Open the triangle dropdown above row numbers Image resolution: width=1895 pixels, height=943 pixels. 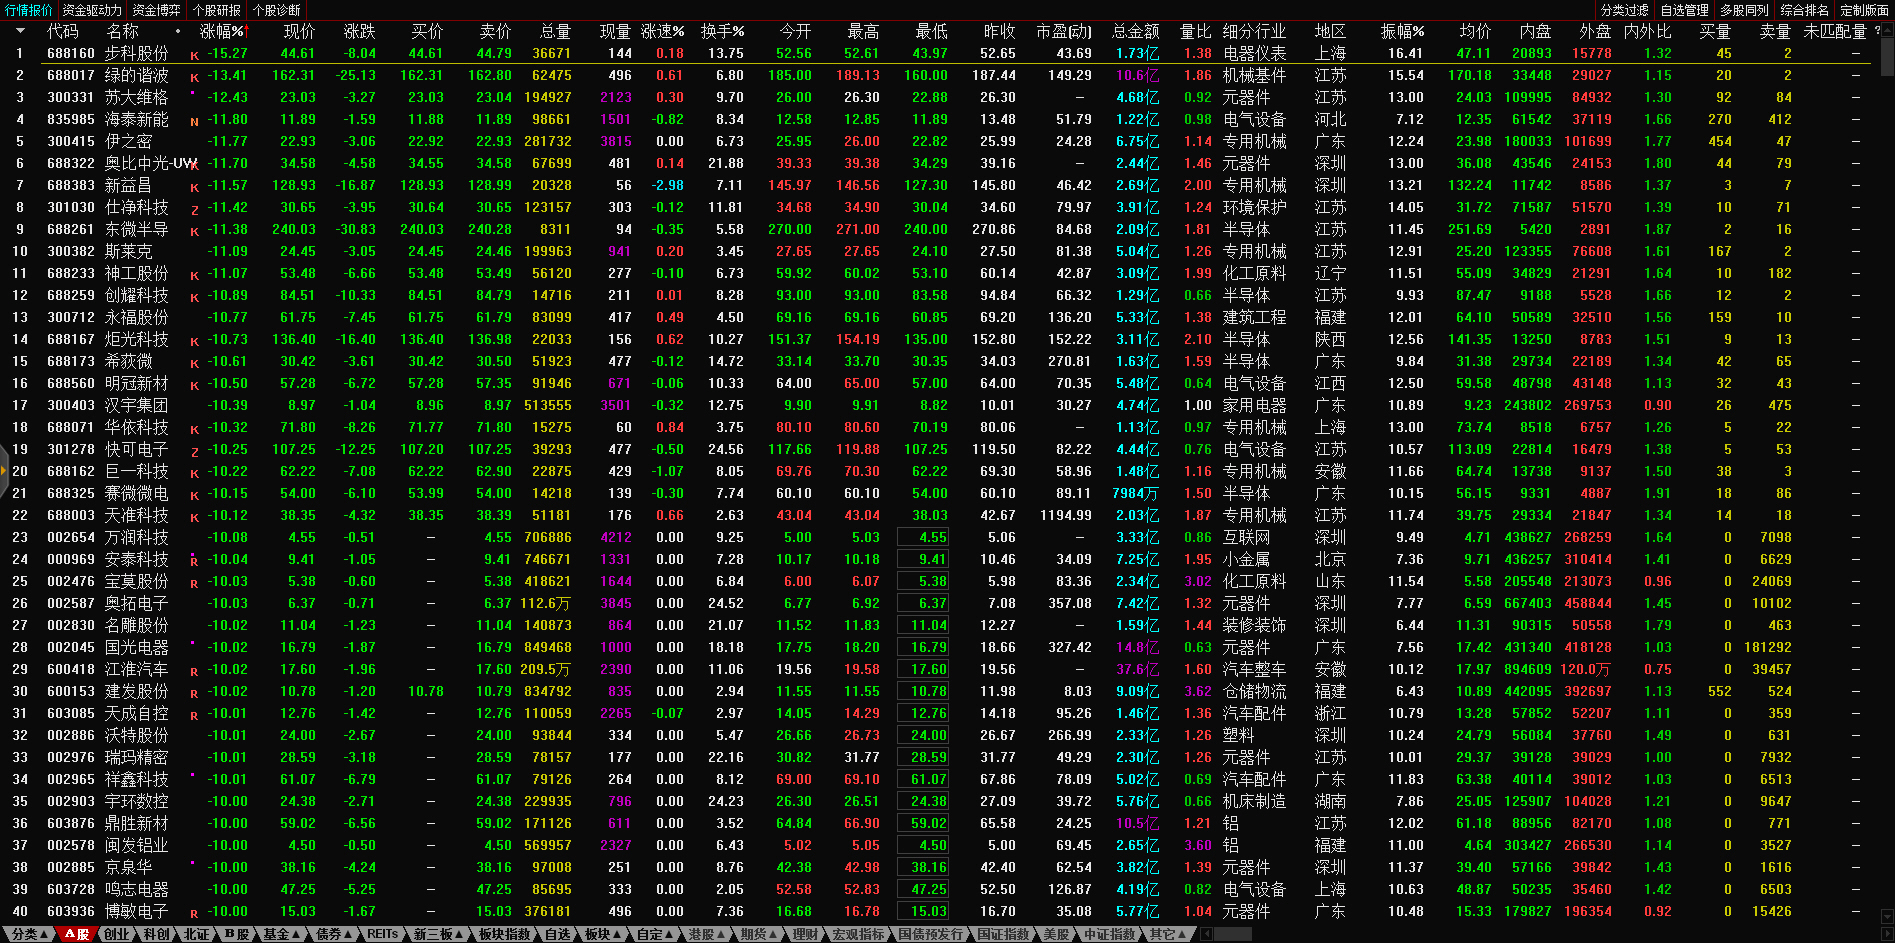19,31
